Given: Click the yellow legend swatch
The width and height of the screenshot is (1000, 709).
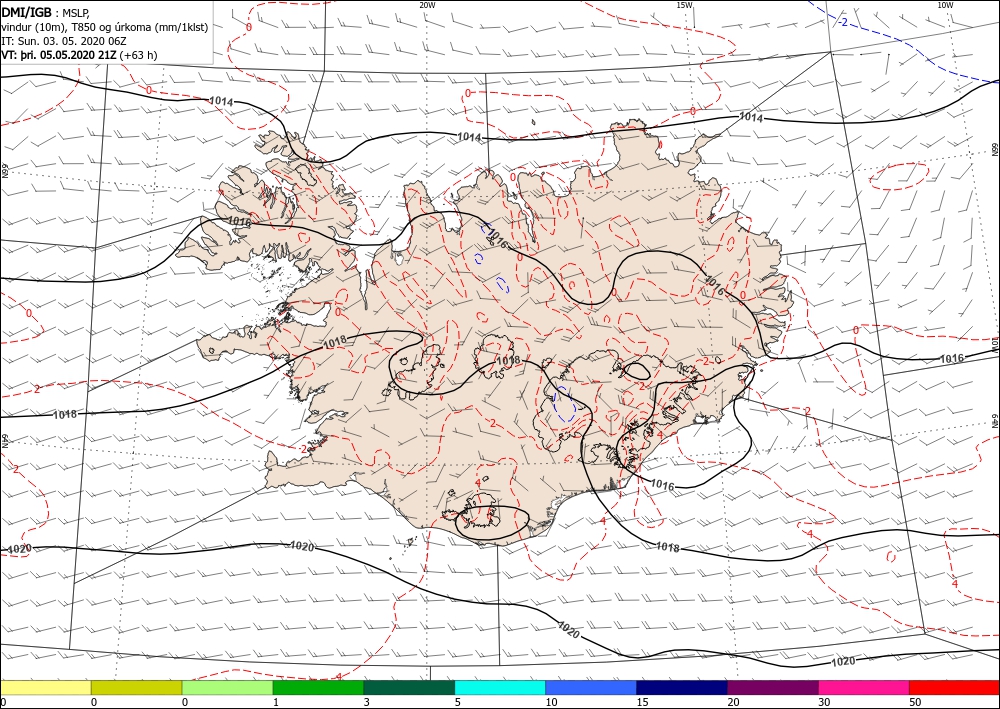Looking at the screenshot, I should [46, 688].
